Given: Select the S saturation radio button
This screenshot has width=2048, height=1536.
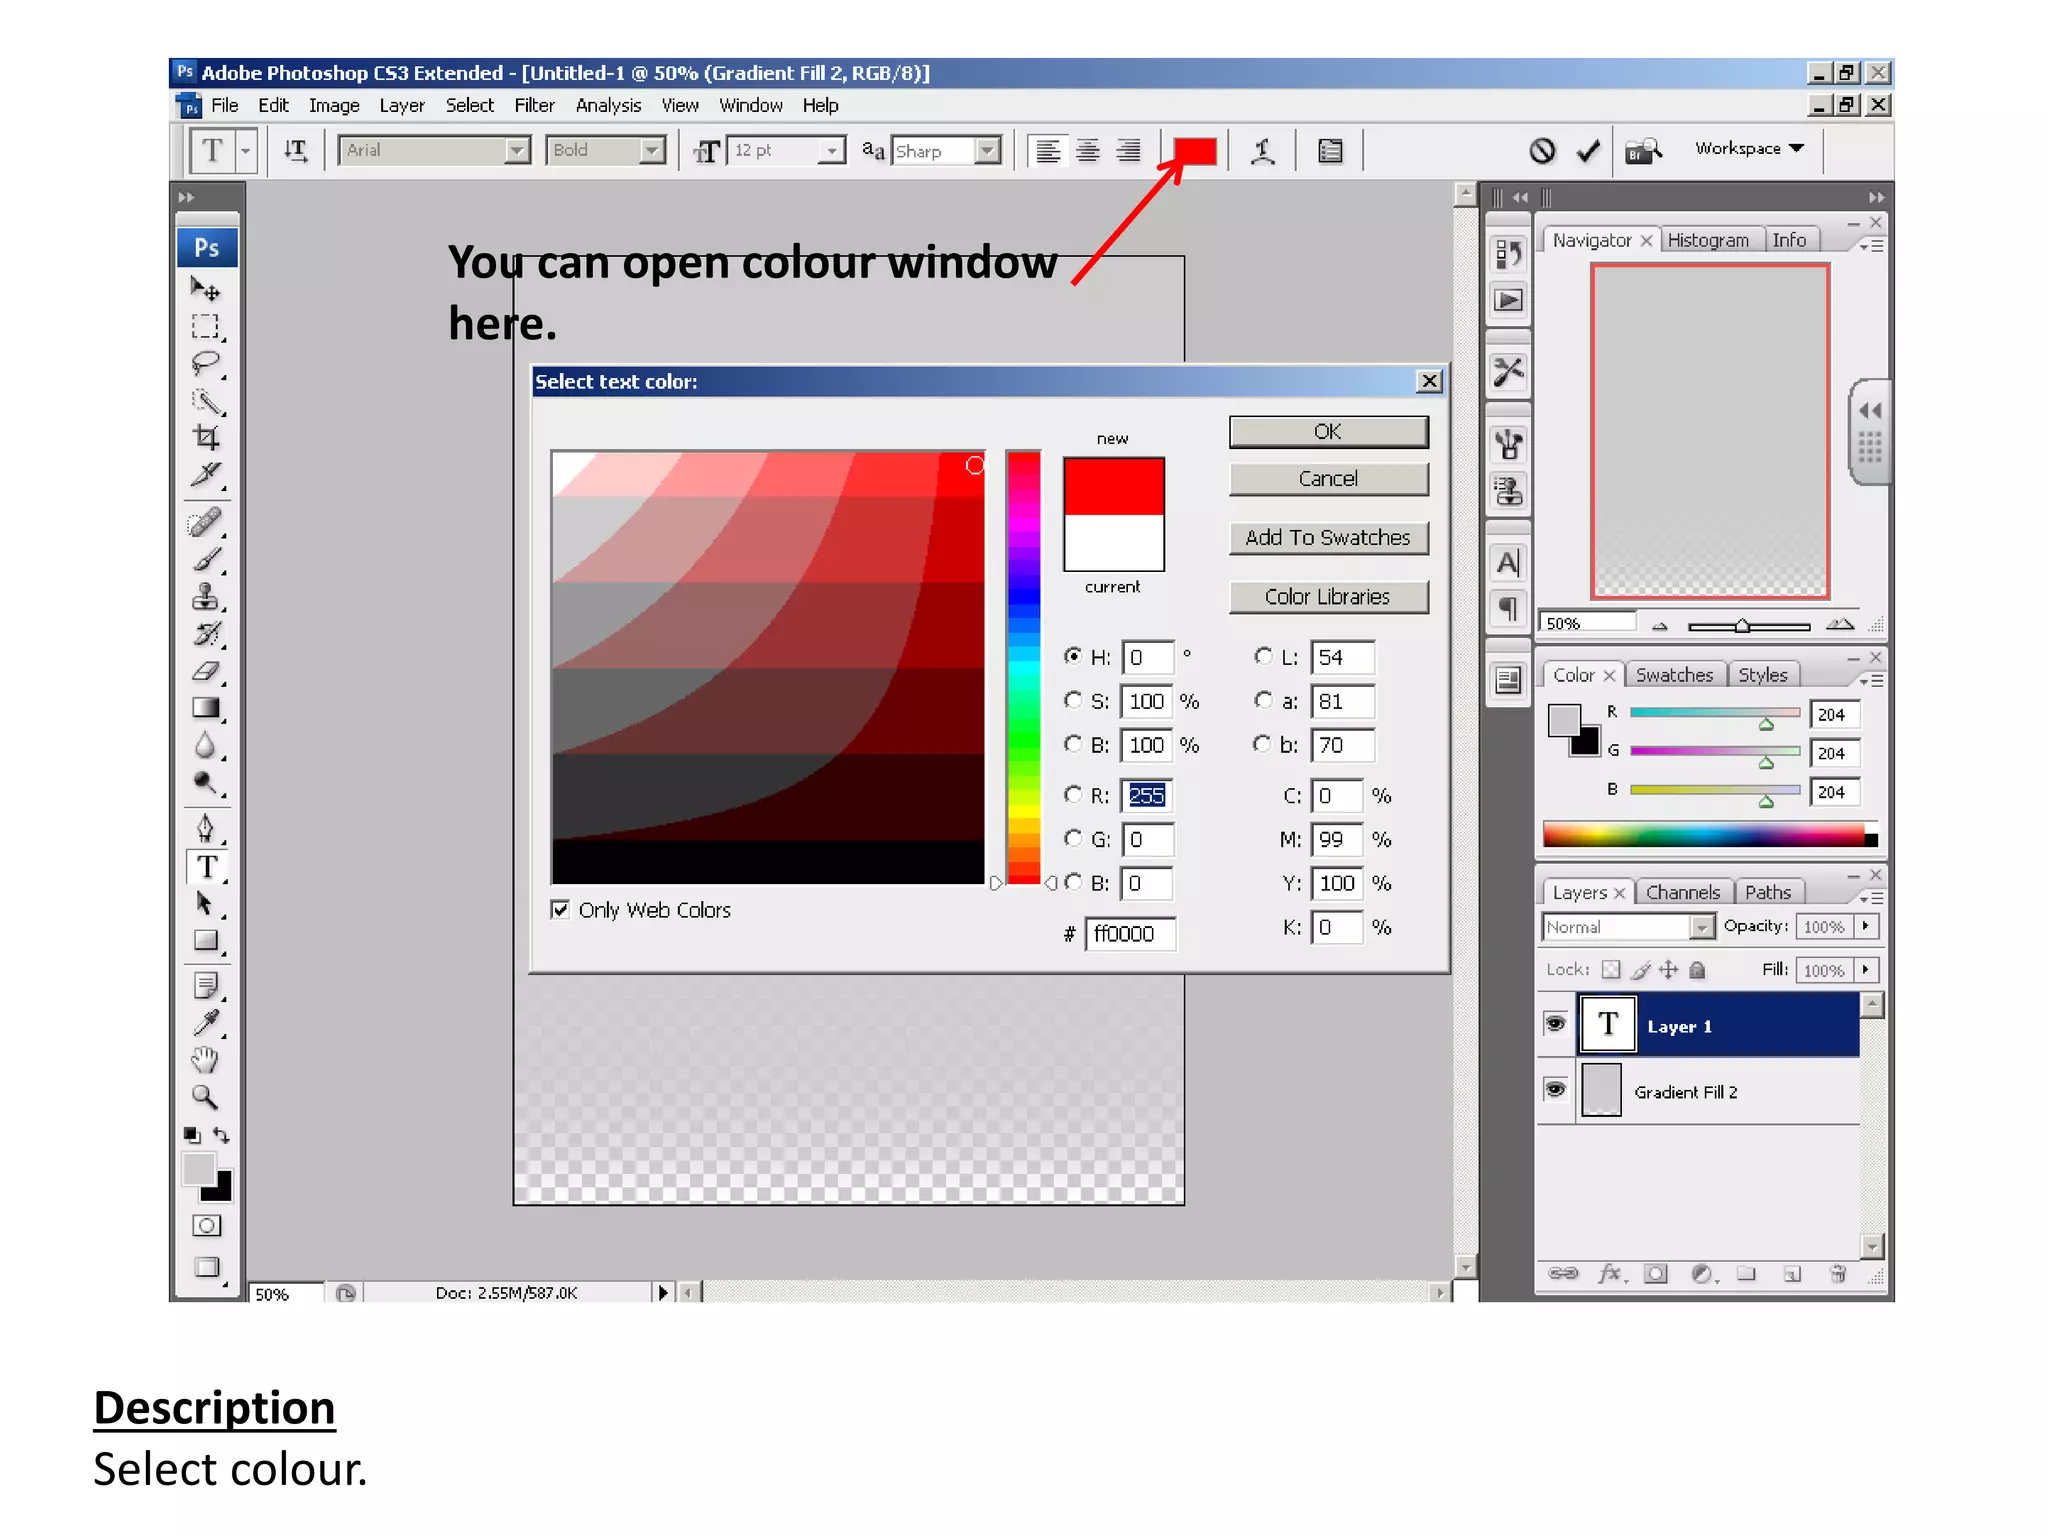Looking at the screenshot, I should point(1073,700).
